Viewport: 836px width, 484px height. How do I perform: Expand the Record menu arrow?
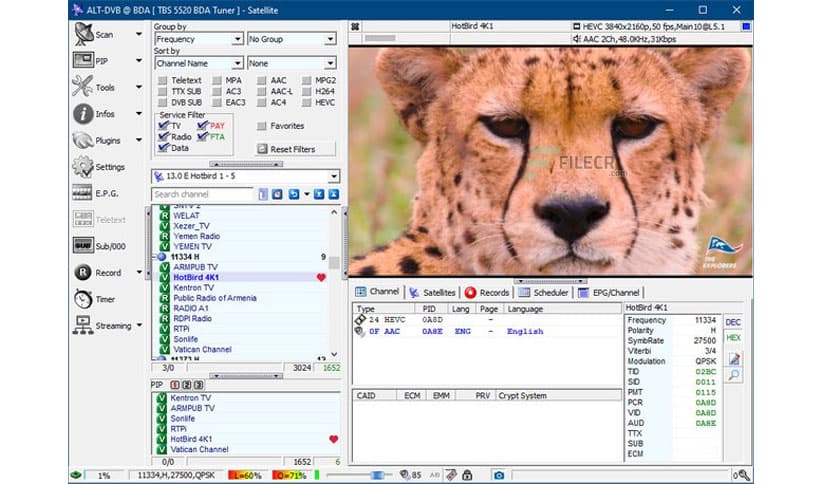[x=139, y=272]
